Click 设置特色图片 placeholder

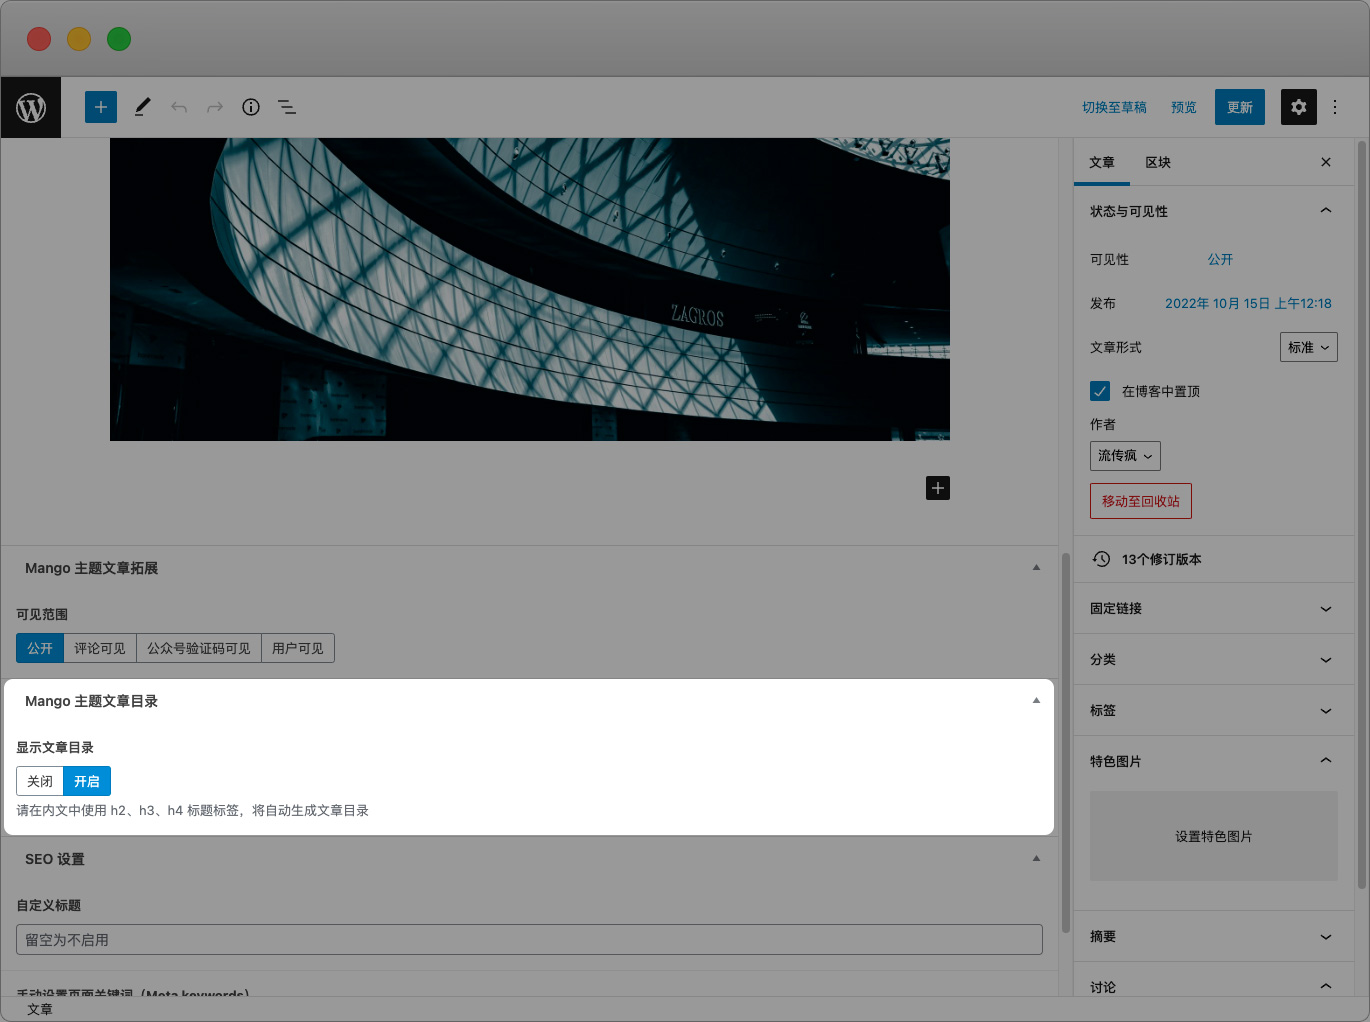(1214, 836)
